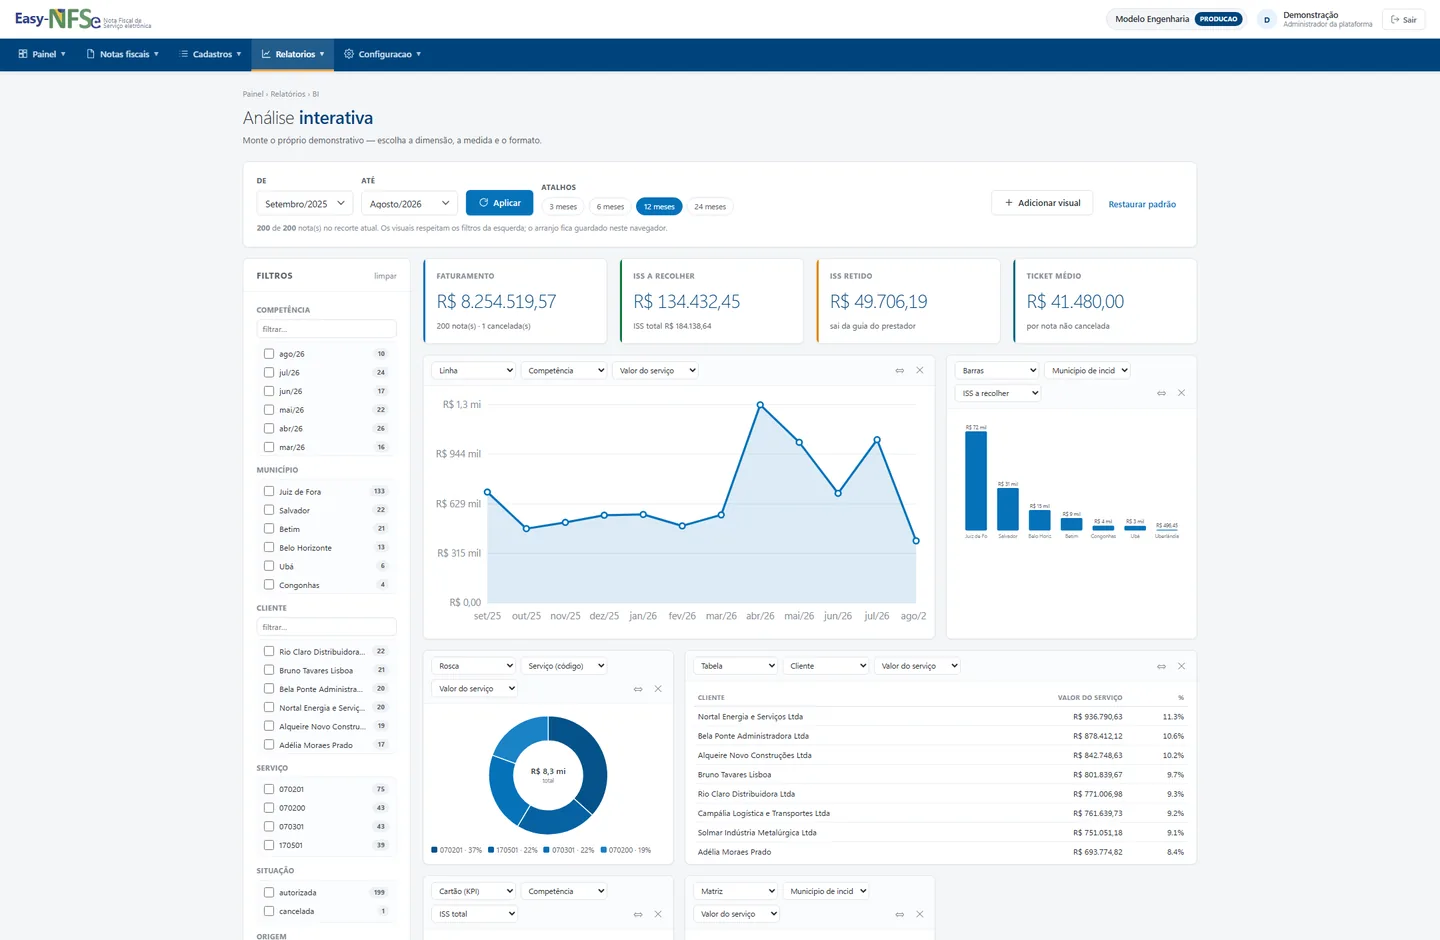Click the 070200 legend color swatch

(604, 850)
